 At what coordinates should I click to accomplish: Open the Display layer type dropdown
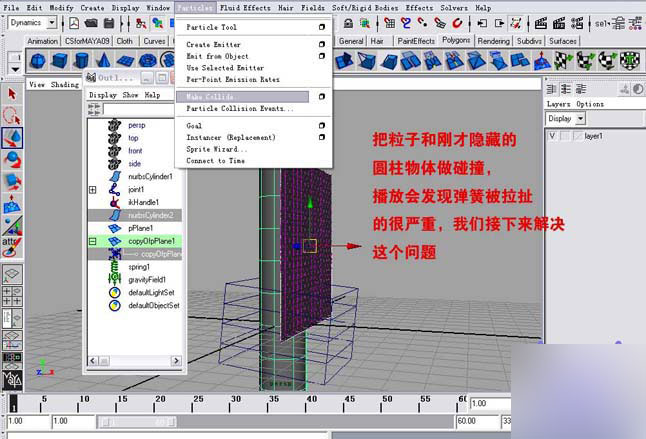(x=580, y=119)
